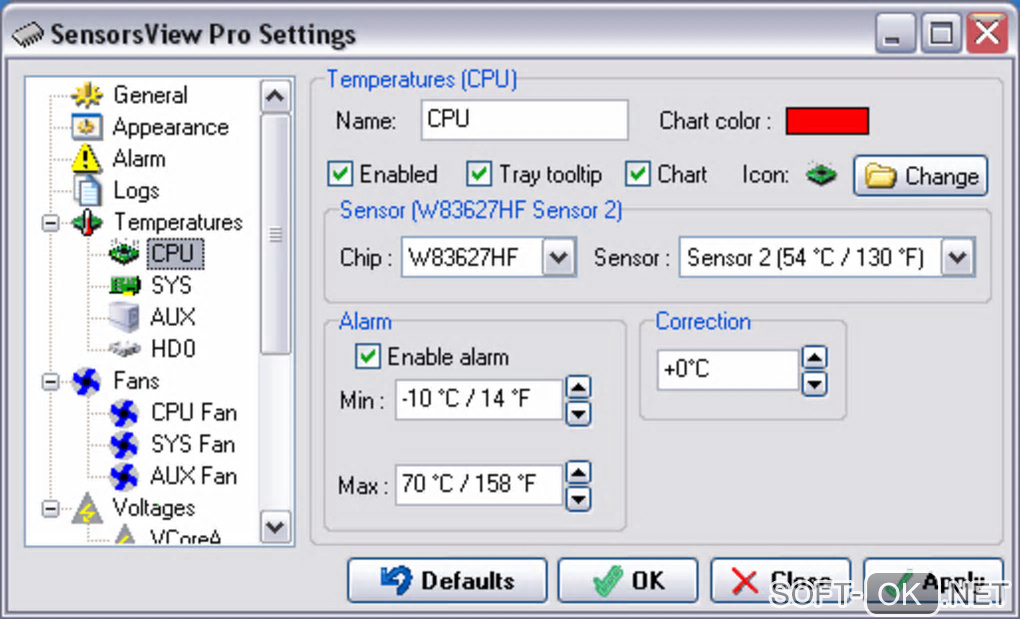The width and height of the screenshot is (1020, 619).
Task: Click the Name field containing CPU
Action: coord(524,120)
